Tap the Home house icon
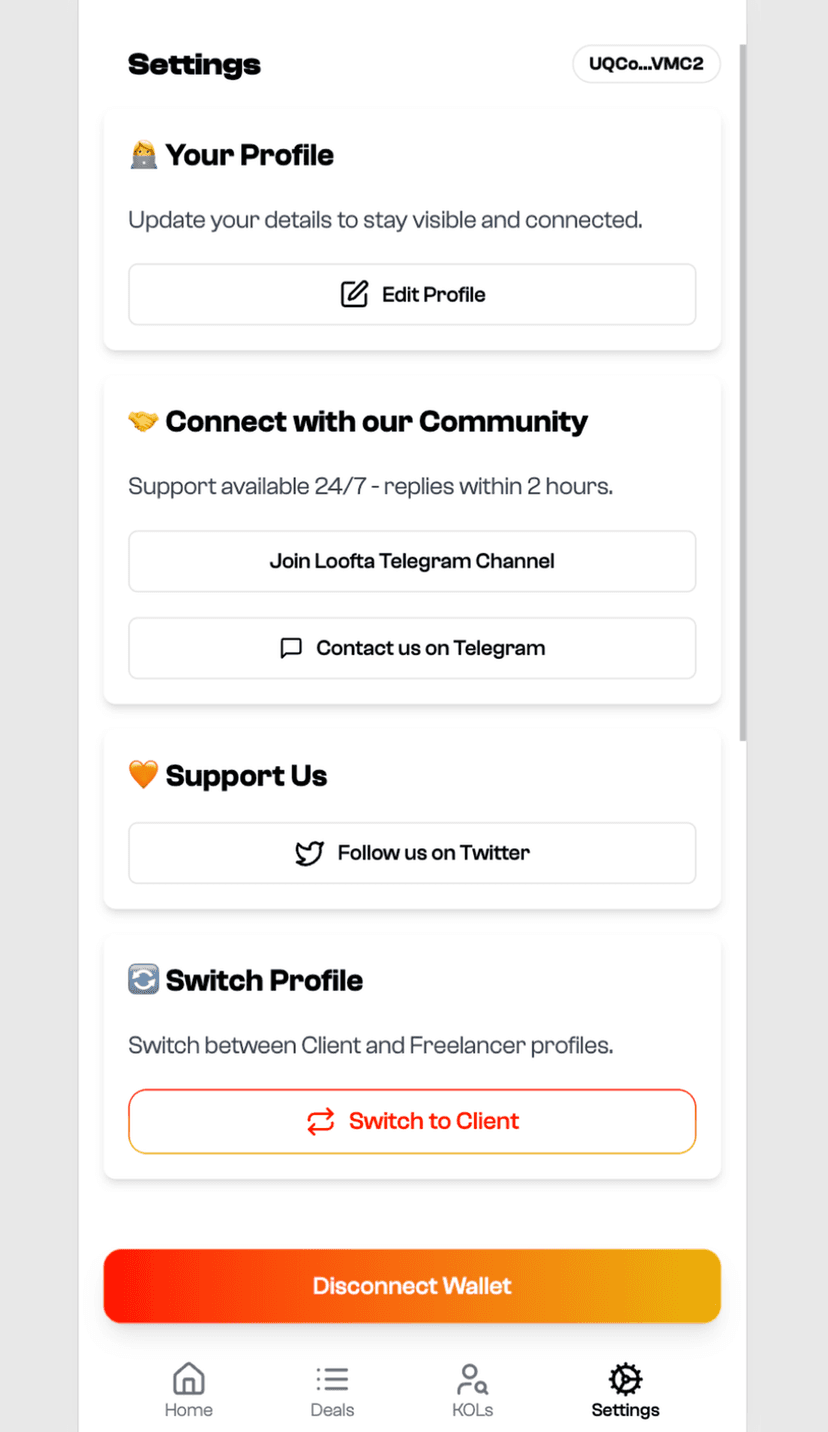 coord(188,1379)
